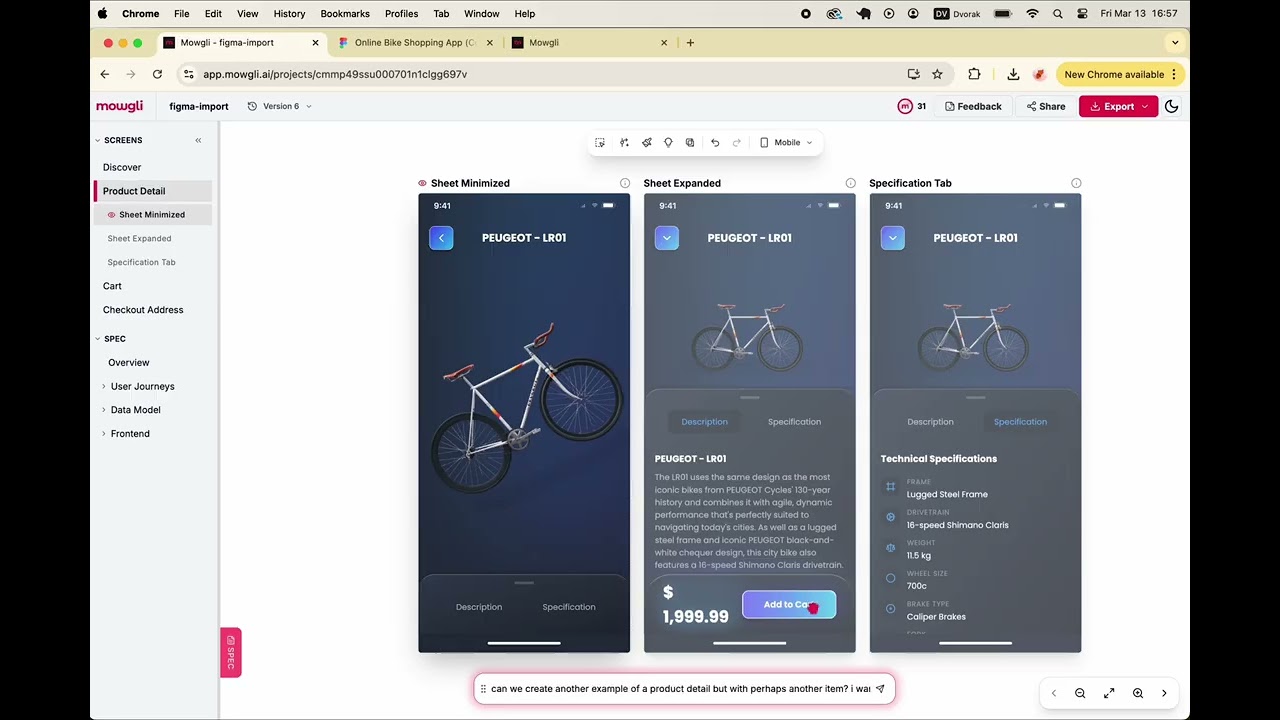
Task: Open the Chrome Extensions puzzle icon
Action: (x=974, y=74)
